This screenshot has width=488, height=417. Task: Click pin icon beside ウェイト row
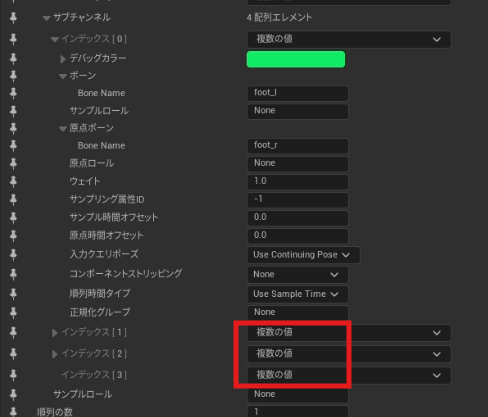tap(13, 181)
